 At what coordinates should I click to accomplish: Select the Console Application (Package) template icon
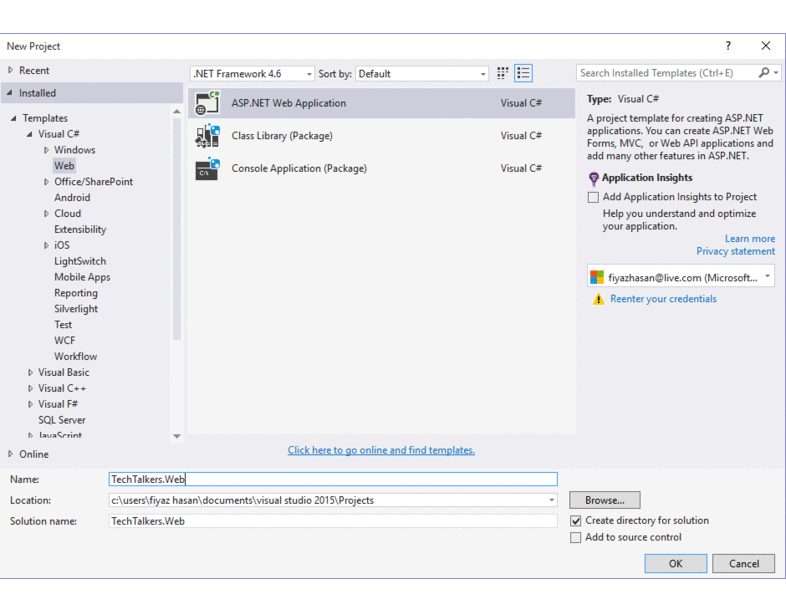pyautogui.click(x=208, y=168)
